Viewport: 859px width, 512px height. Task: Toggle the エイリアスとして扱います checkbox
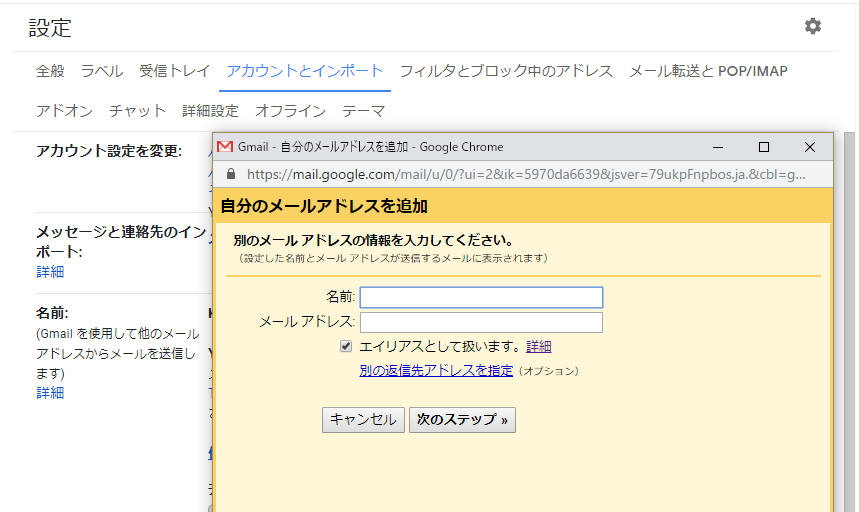[x=346, y=347]
